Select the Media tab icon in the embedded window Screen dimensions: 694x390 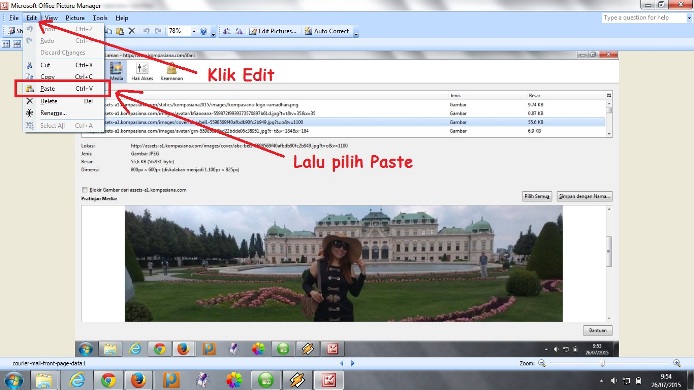click(116, 71)
